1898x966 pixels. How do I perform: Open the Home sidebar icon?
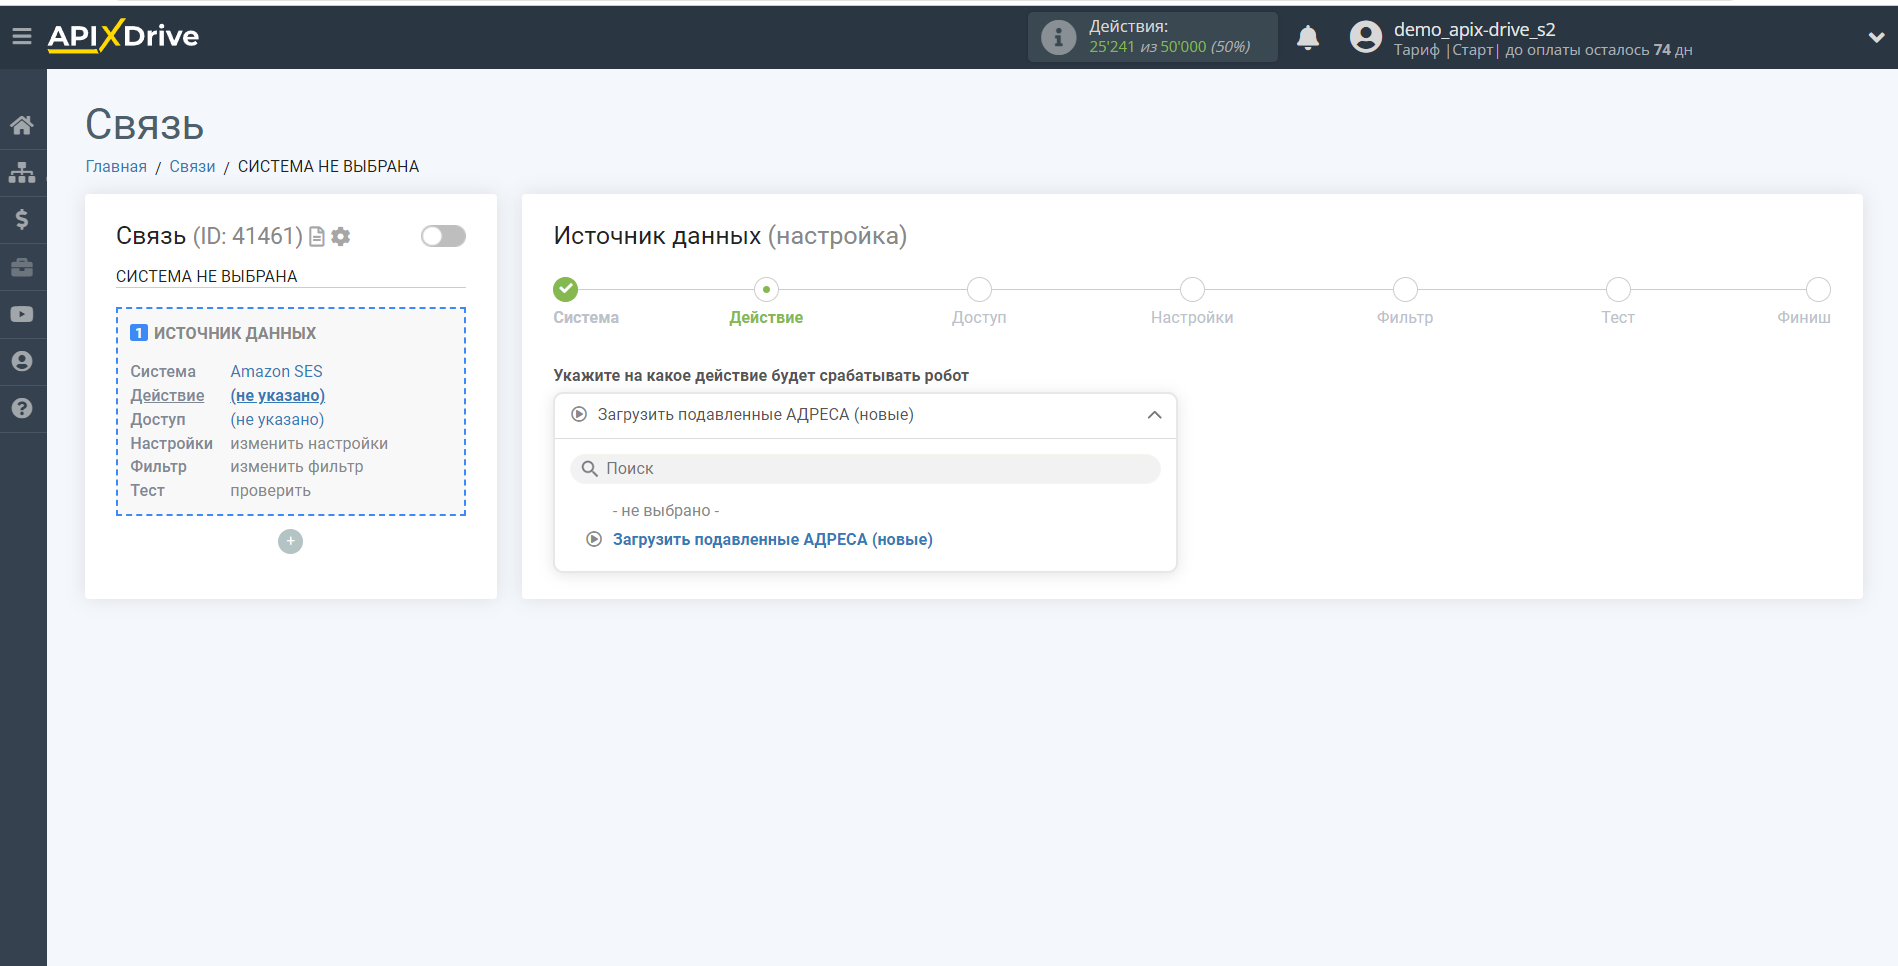[22, 125]
